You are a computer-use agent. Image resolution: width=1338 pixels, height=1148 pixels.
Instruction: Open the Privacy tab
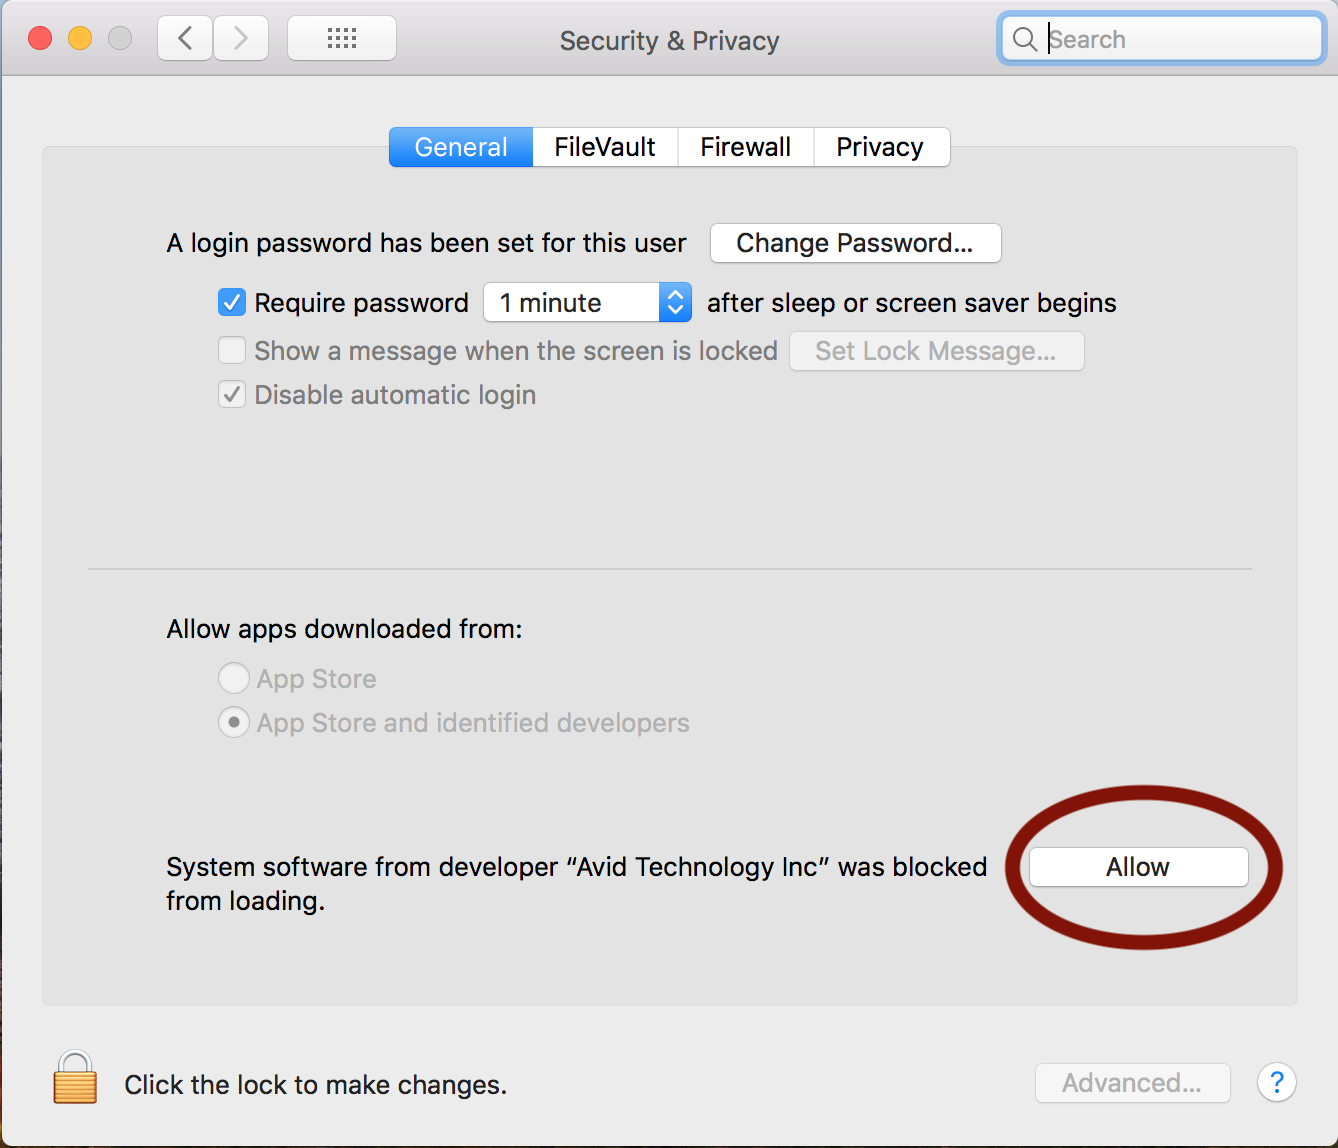tap(881, 147)
